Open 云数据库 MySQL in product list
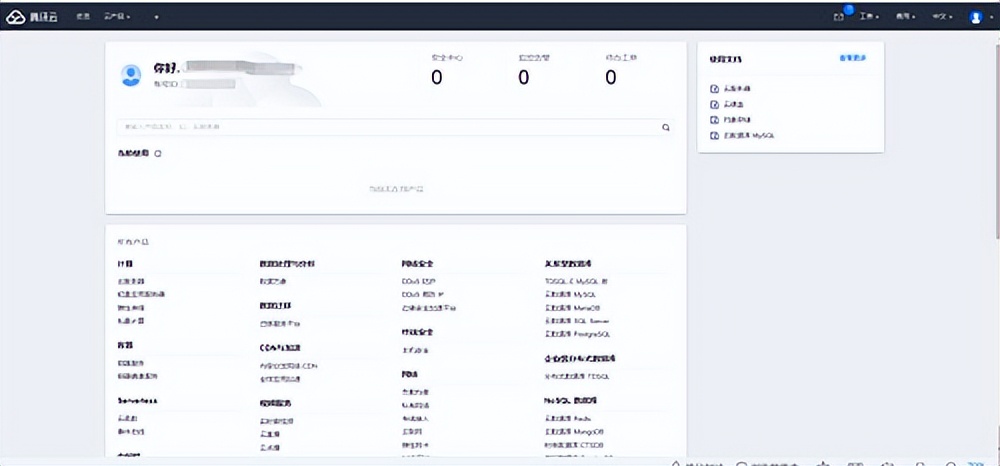The image size is (1000, 466). 570,295
